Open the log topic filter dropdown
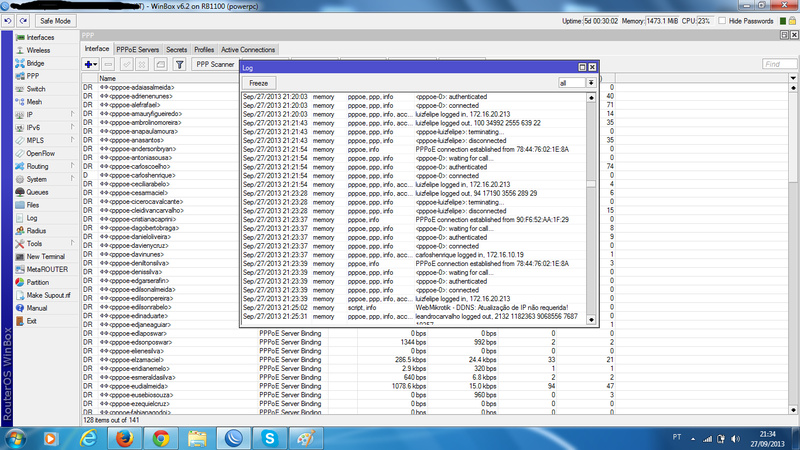The image size is (800, 450). tap(591, 83)
